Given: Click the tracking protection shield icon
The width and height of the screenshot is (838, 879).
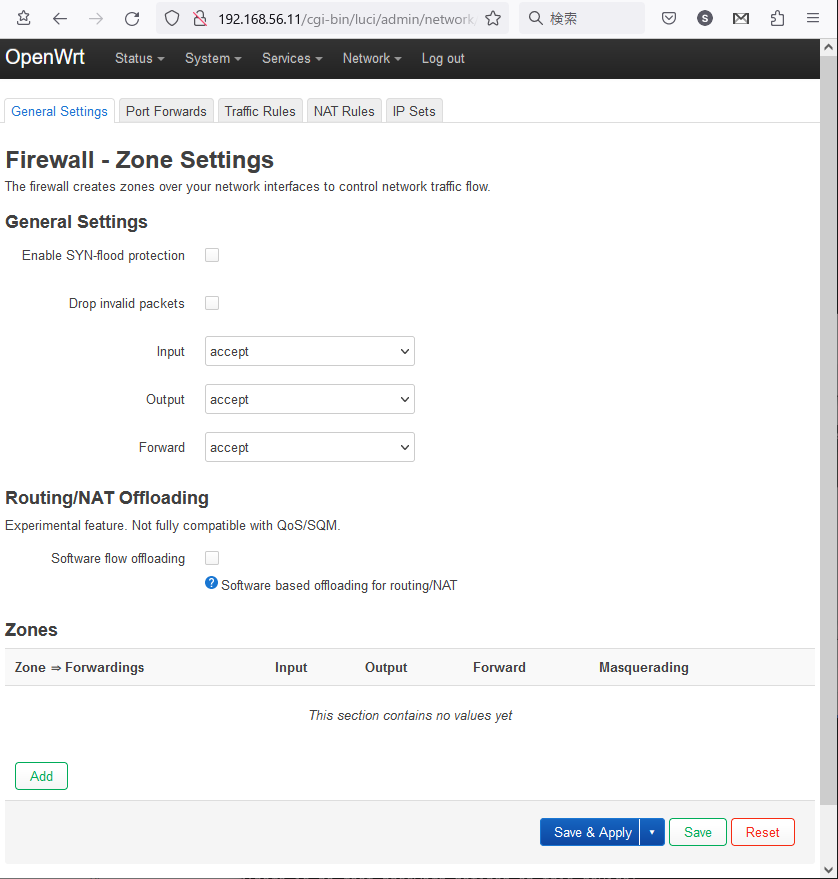Looking at the screenshot, I should click(171, 18).
